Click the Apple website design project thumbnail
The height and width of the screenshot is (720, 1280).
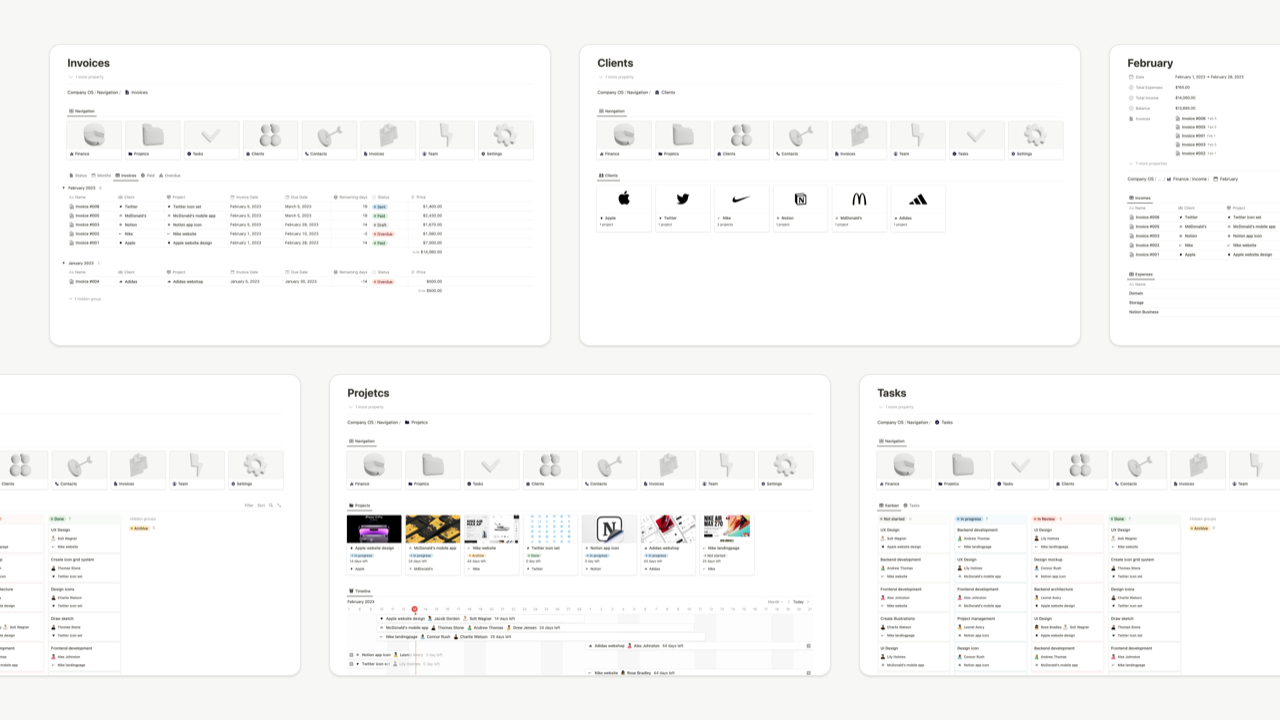pos(373,528)
